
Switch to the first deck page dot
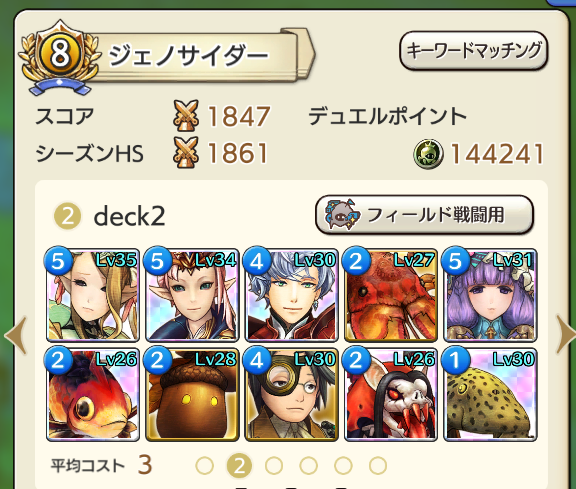point(205,465)
